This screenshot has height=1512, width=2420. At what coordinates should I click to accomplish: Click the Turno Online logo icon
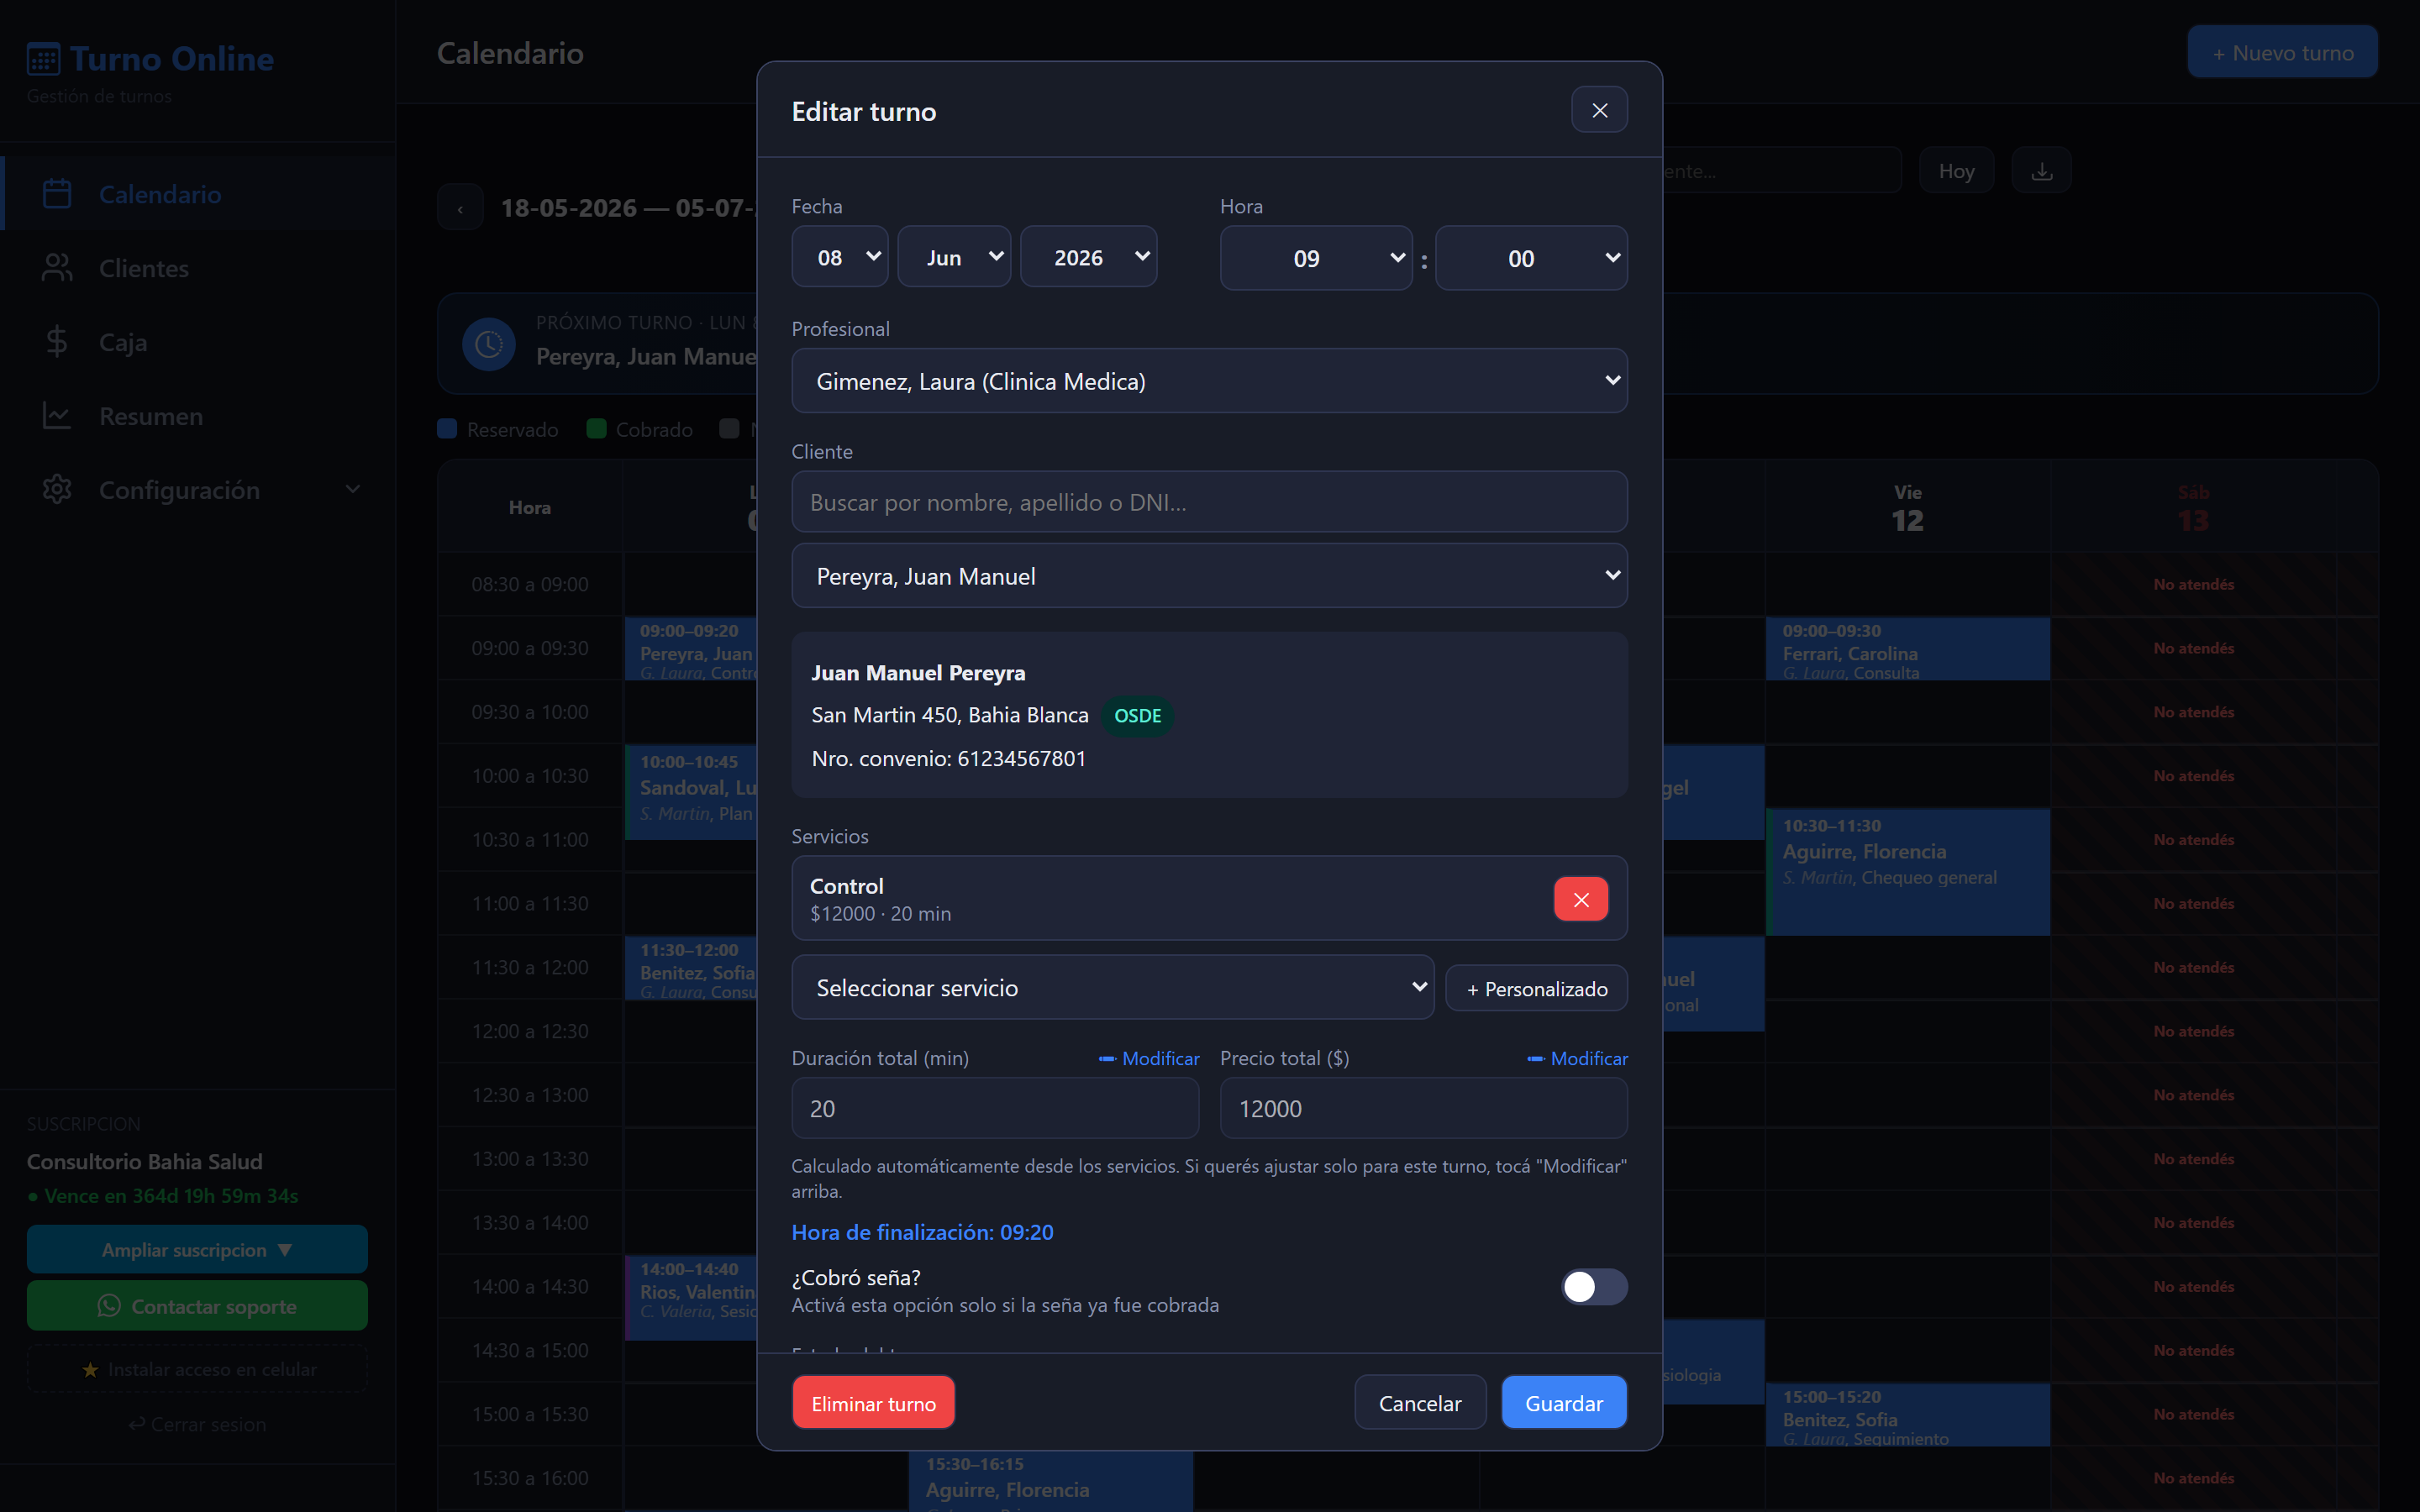click(44, 59)
